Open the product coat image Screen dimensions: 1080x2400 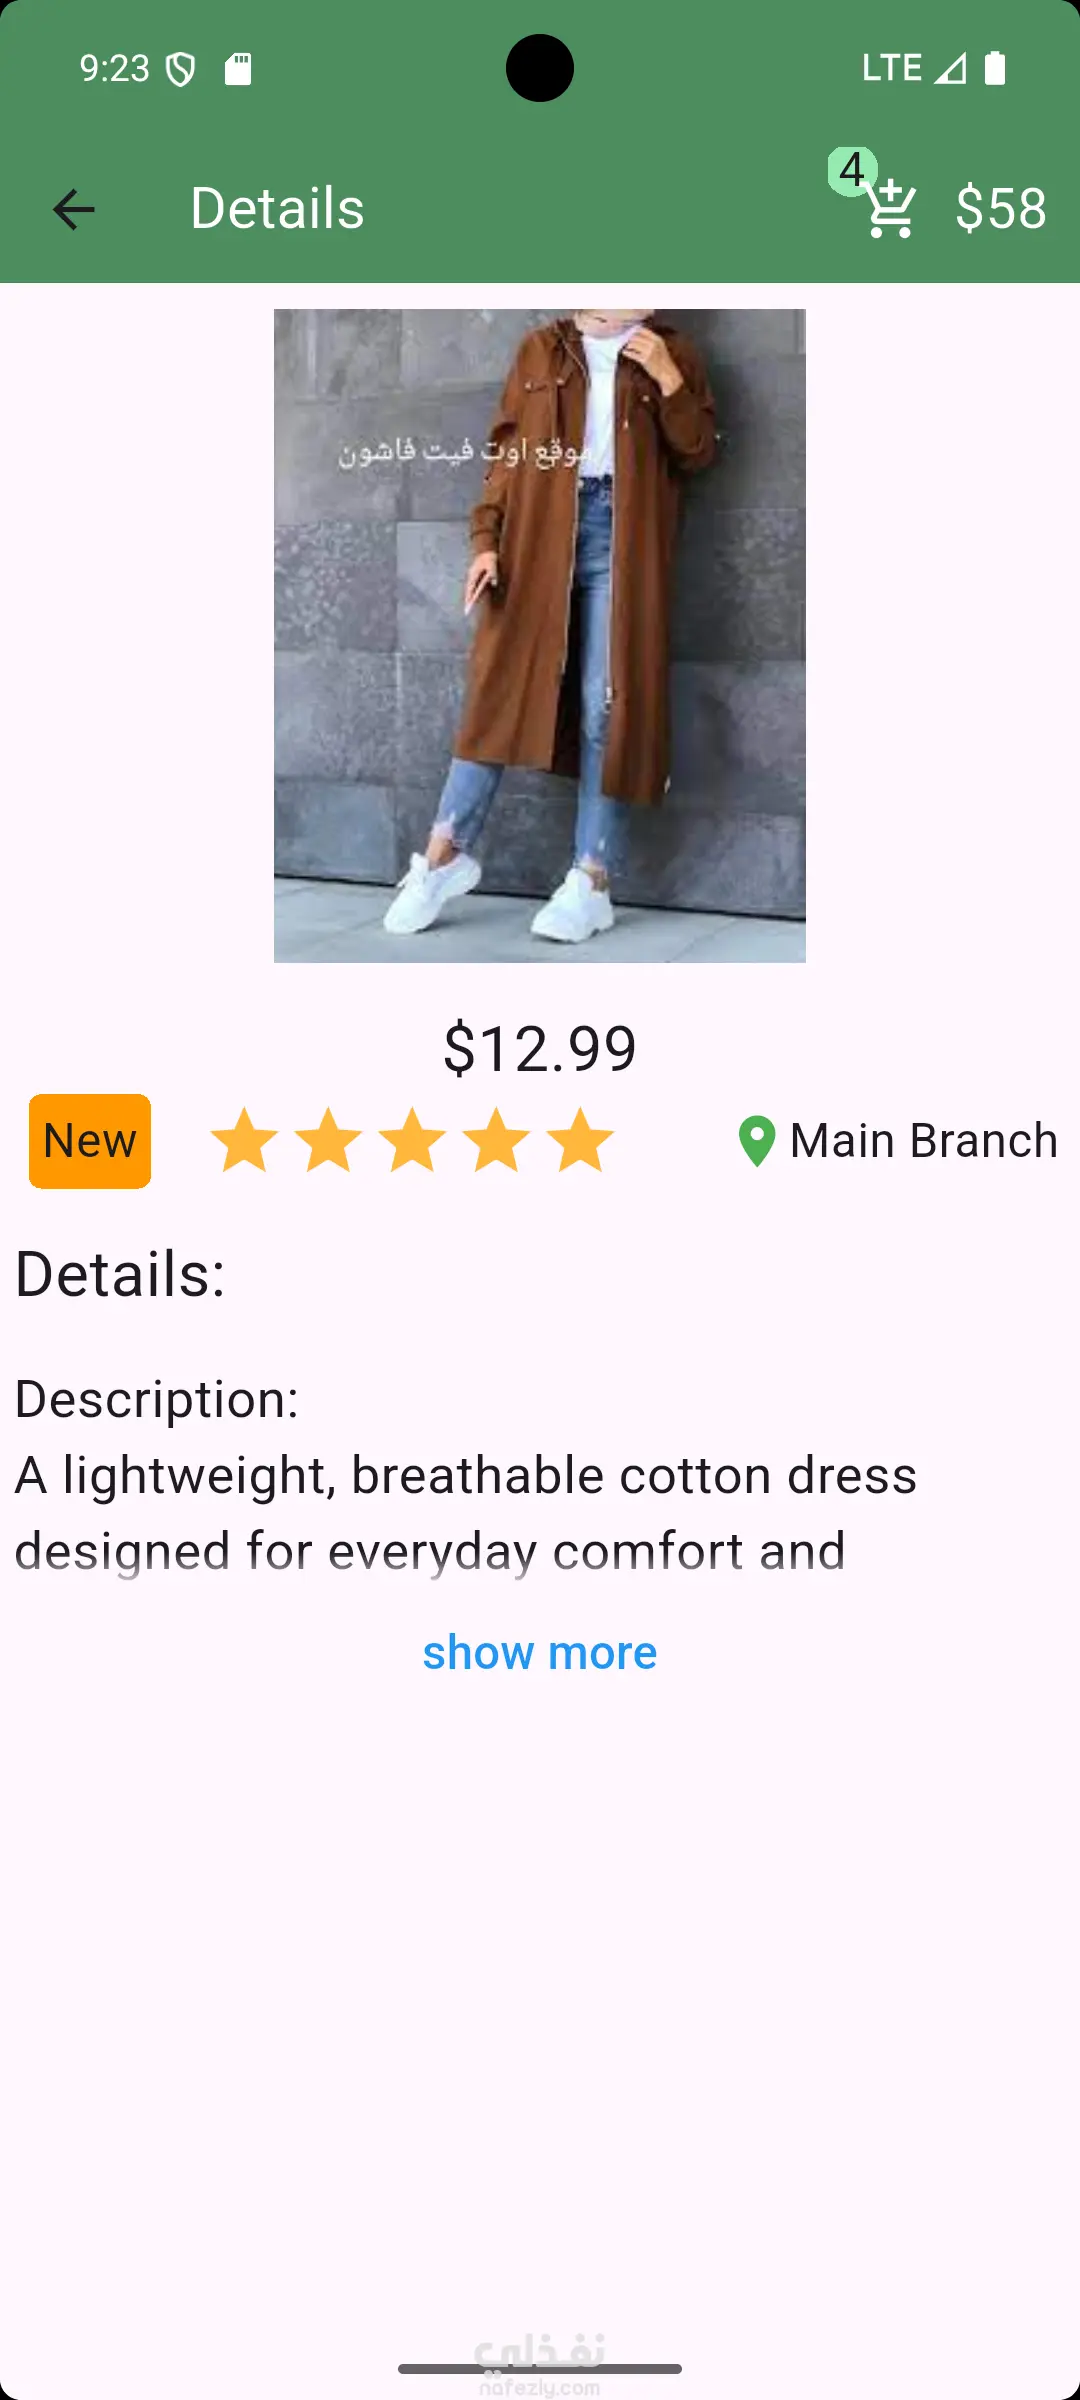540,636
